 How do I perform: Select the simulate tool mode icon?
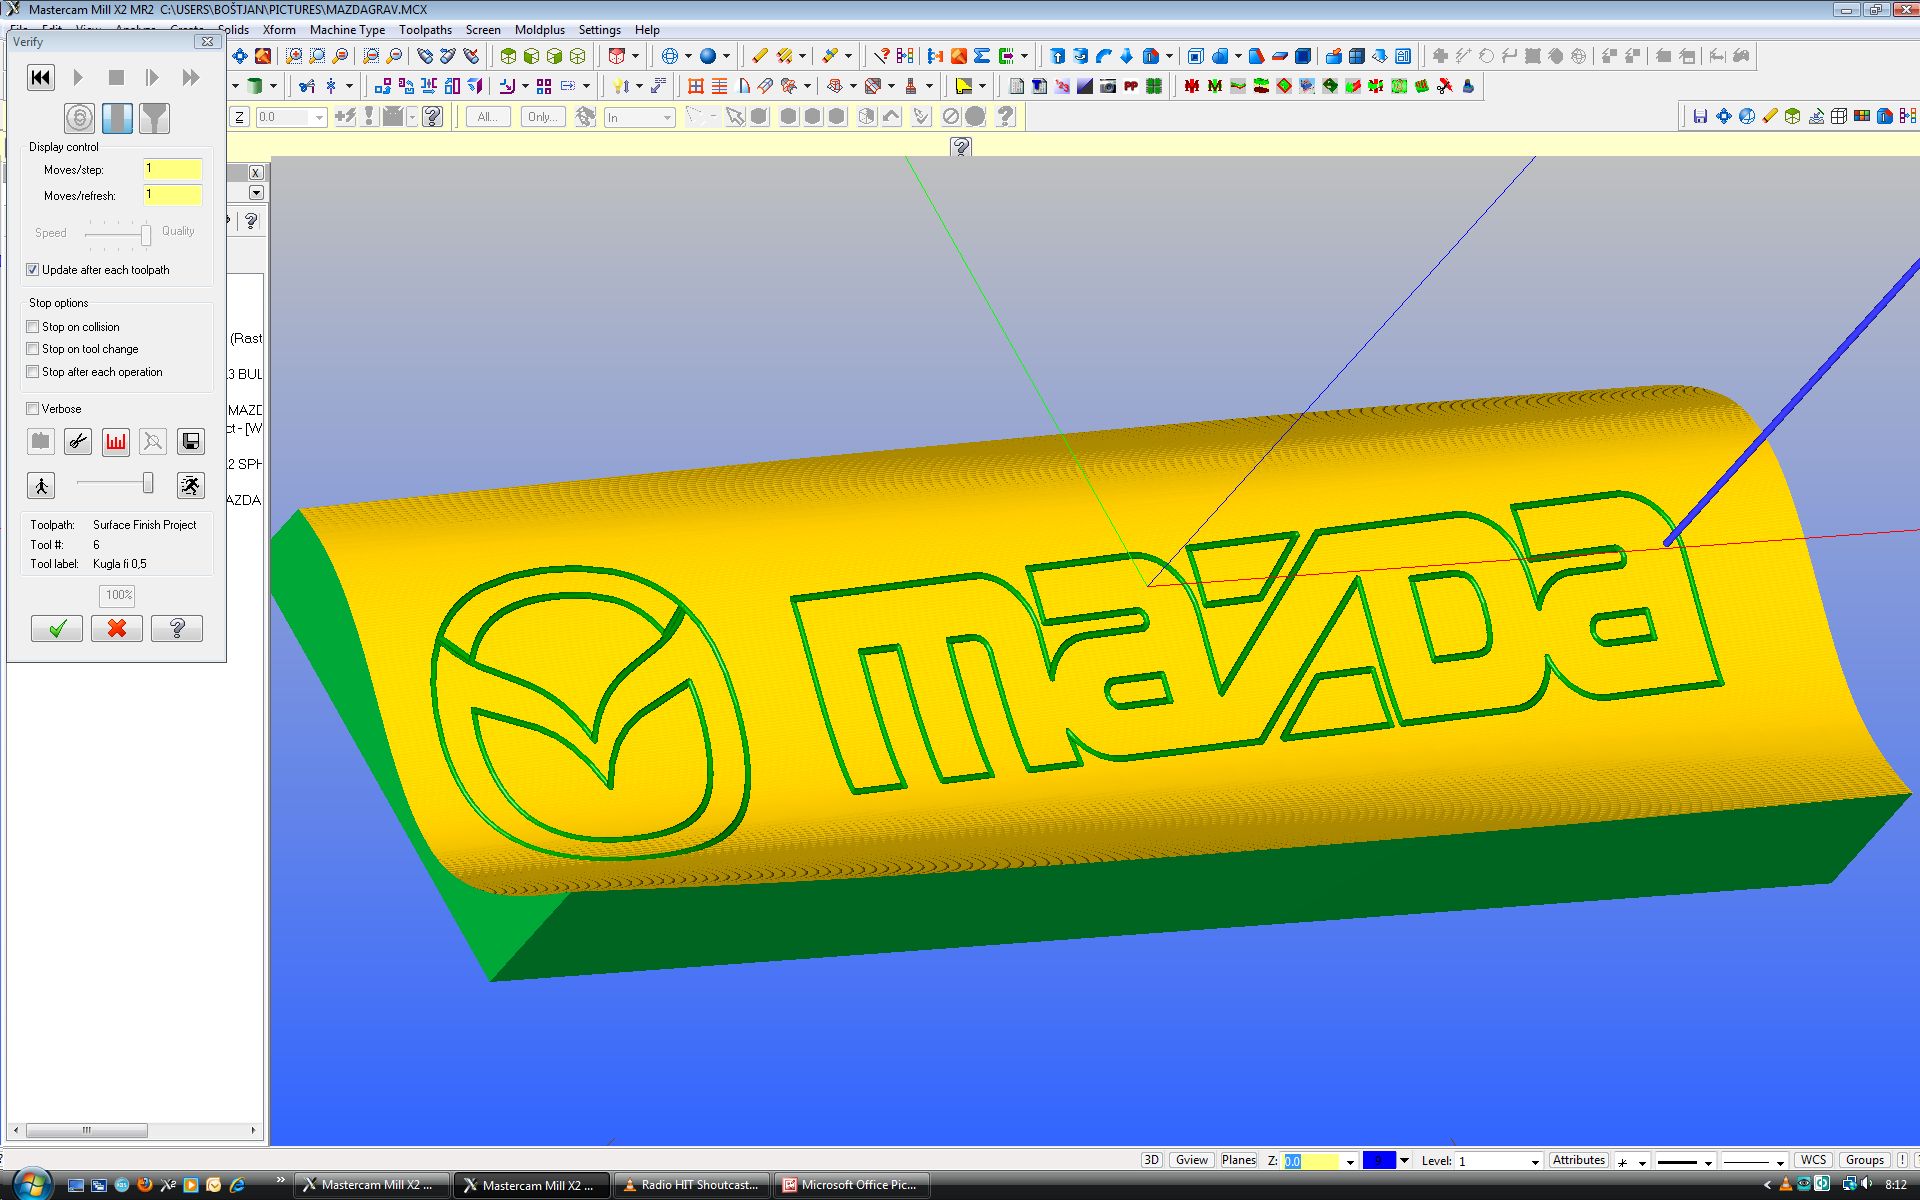pyautogui.click(x=117, y=118)
